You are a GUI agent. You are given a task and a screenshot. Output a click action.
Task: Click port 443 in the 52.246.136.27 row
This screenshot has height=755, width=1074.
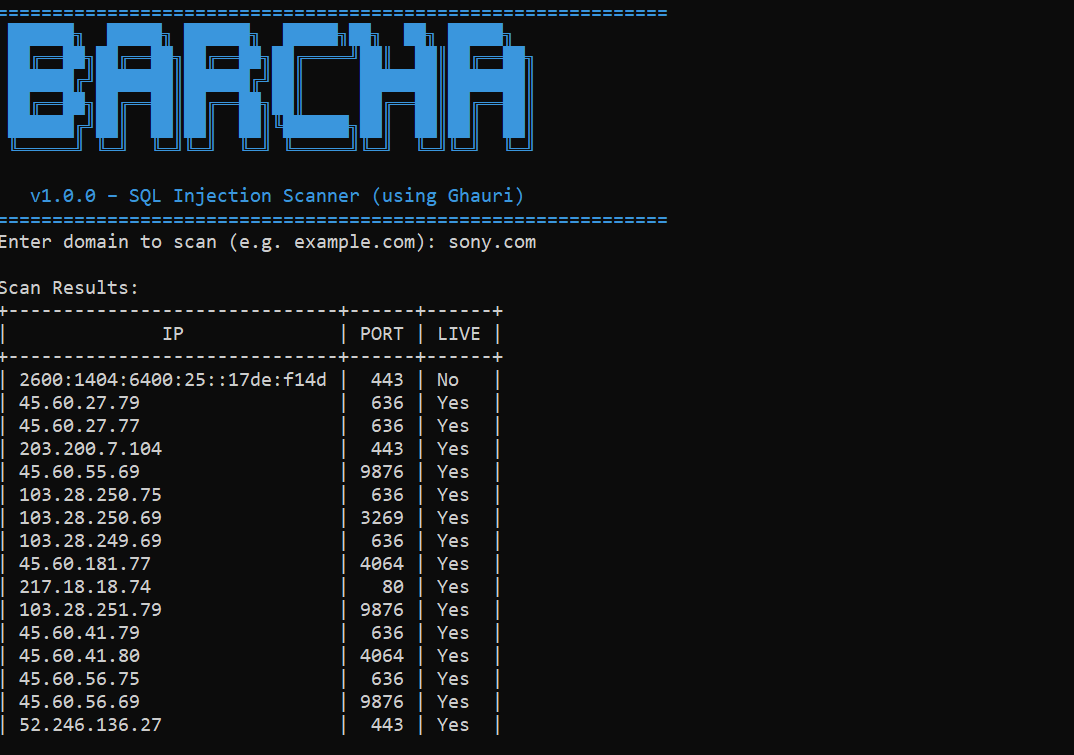[388, 725]
